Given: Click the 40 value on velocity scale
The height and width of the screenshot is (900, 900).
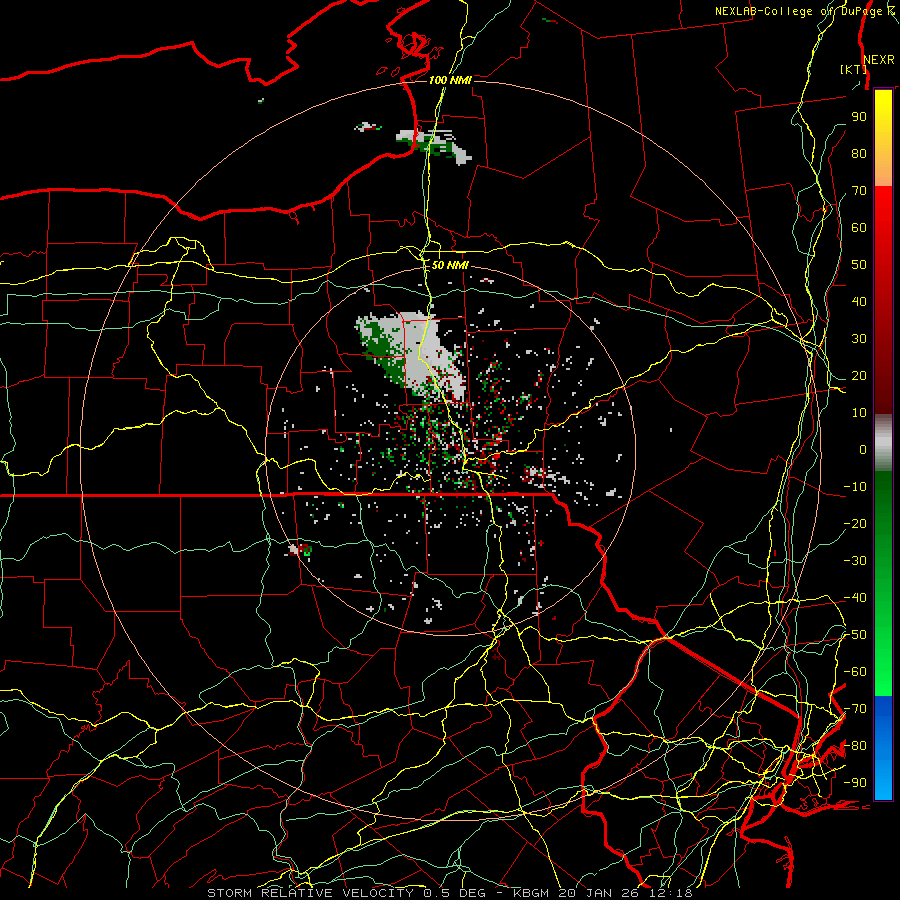Looking at the screenshot, I should point(859,302).
